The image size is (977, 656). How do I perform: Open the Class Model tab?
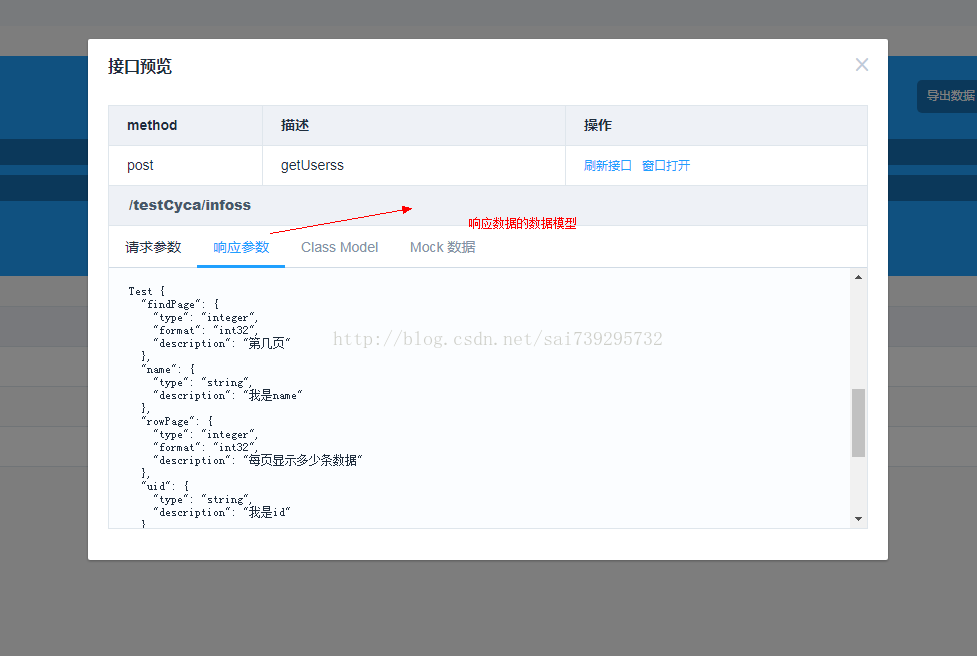340,247
